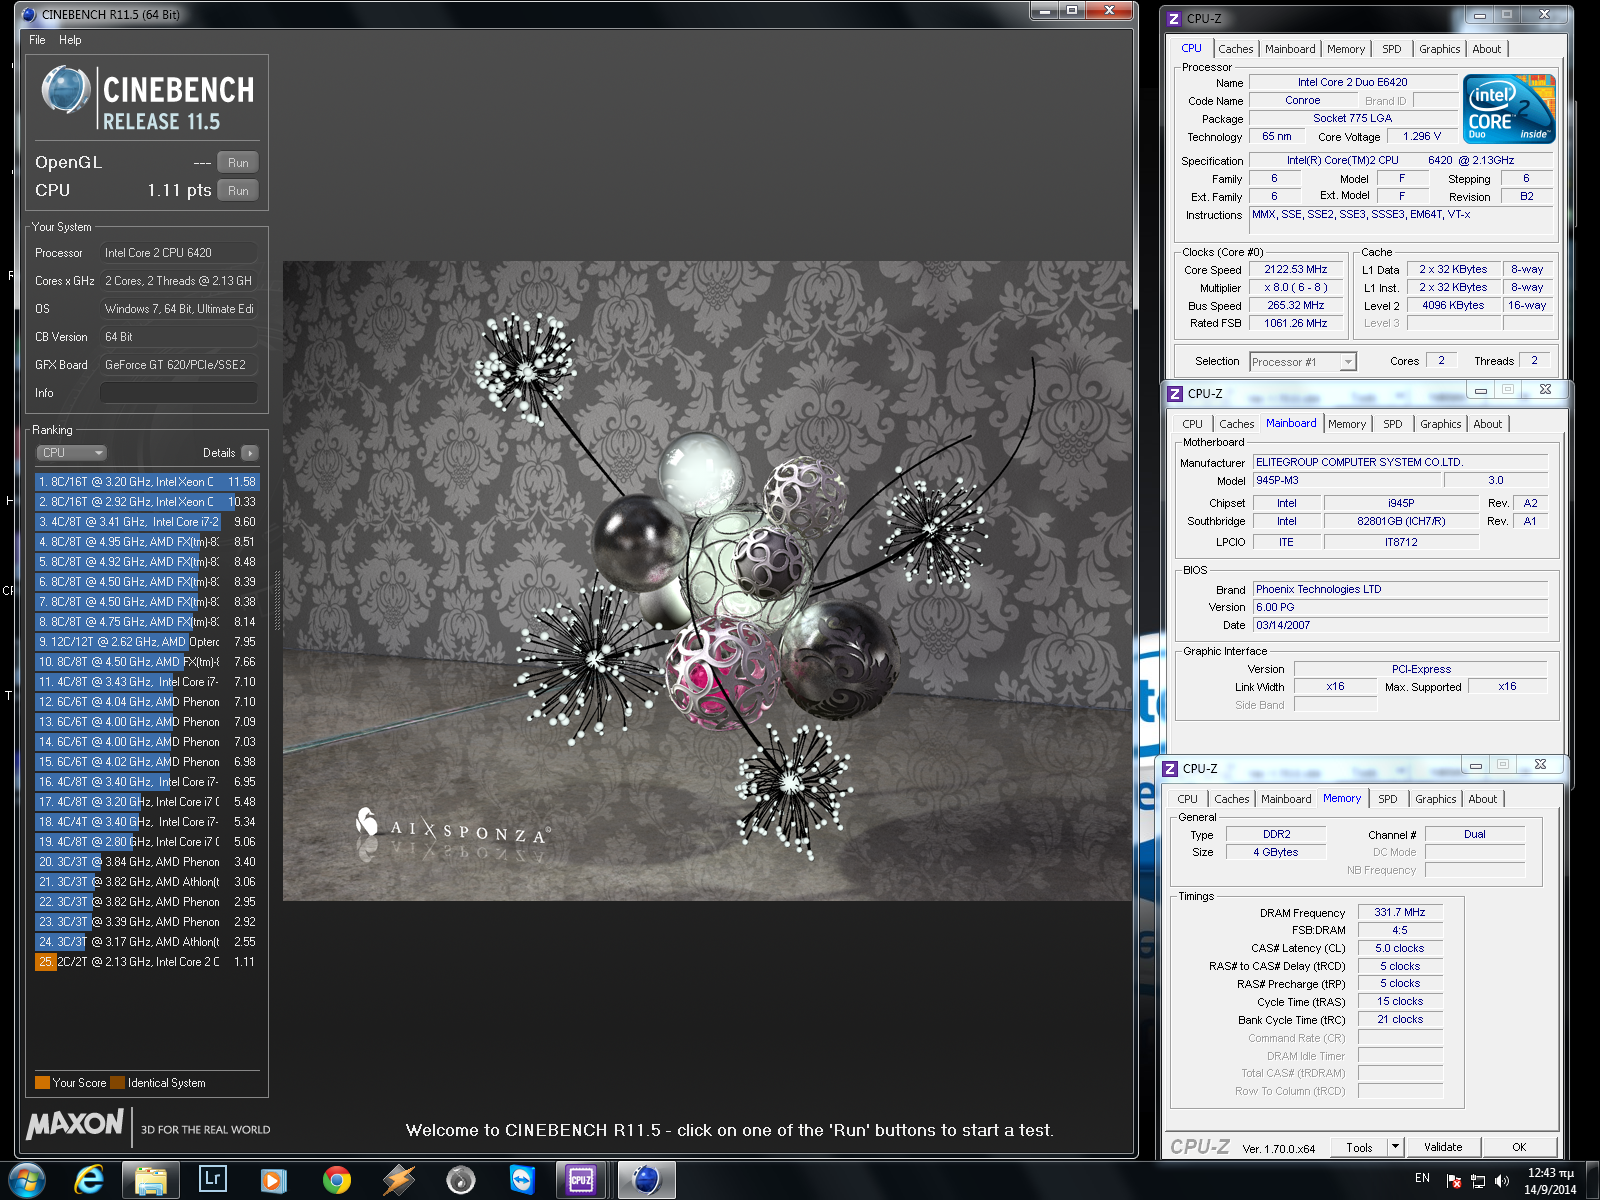Open the File menu in Cinebench
This screenshot has height=1200, width=1600.
click(37, 40)
